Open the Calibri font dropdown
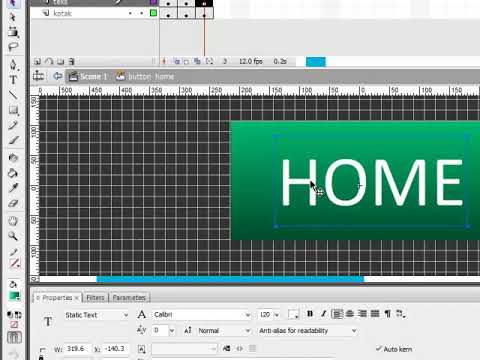The width and height of the screenshot is (480, 360). [202, 315]
